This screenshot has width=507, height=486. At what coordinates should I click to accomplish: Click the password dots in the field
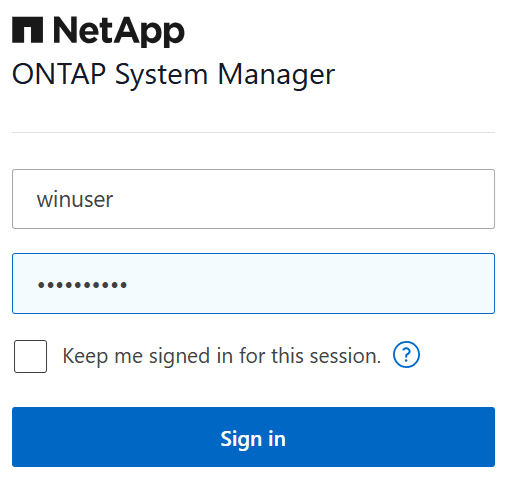82,285
